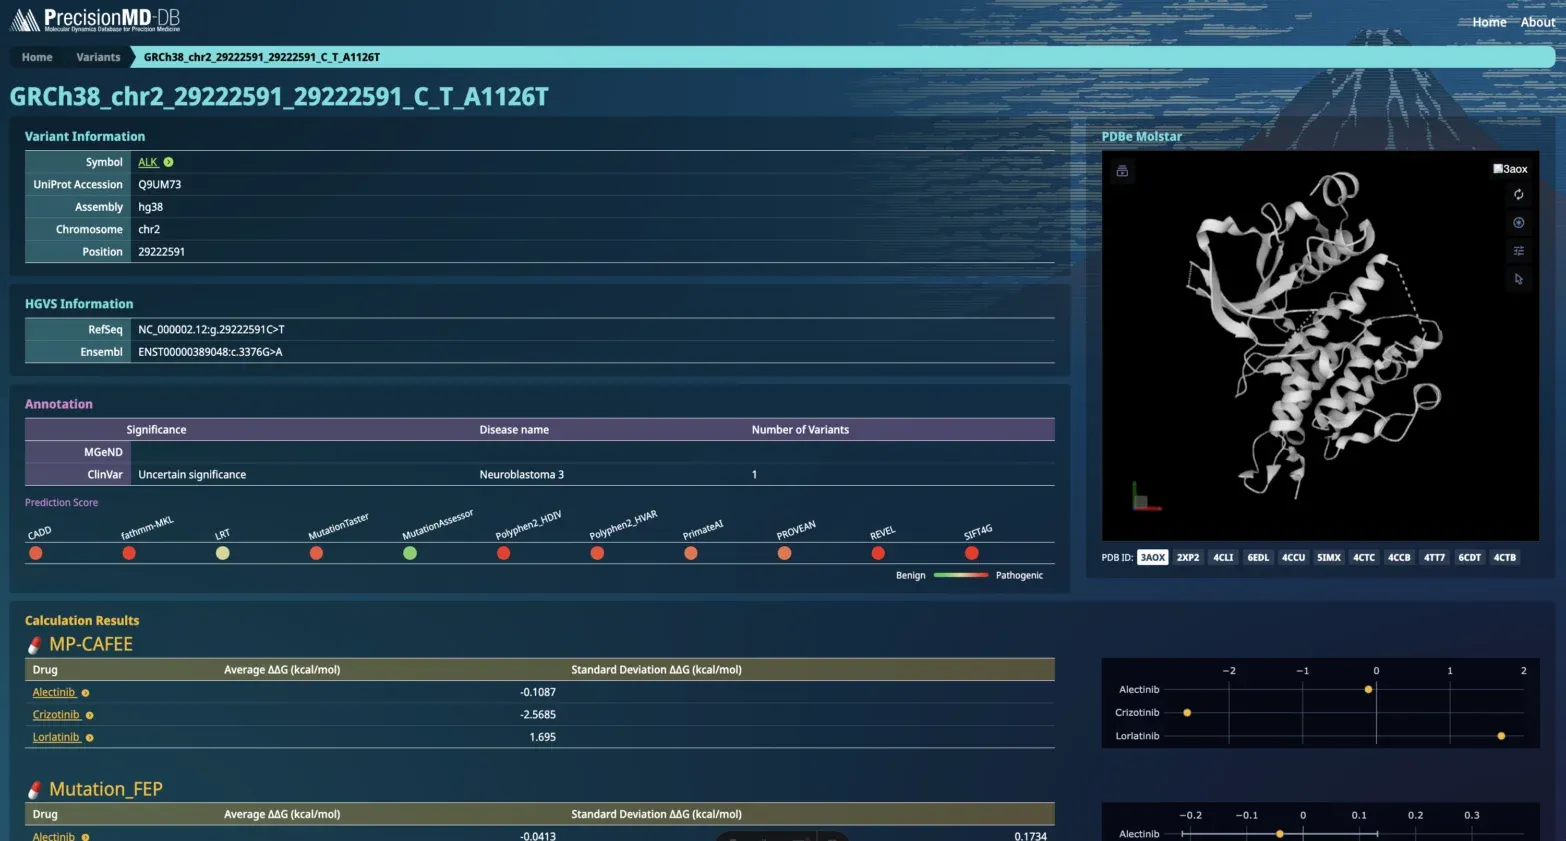Click the Lorlatinib data point in MP-CAFEE chart
The image size is (1566, 841).
coord(1501,736)
